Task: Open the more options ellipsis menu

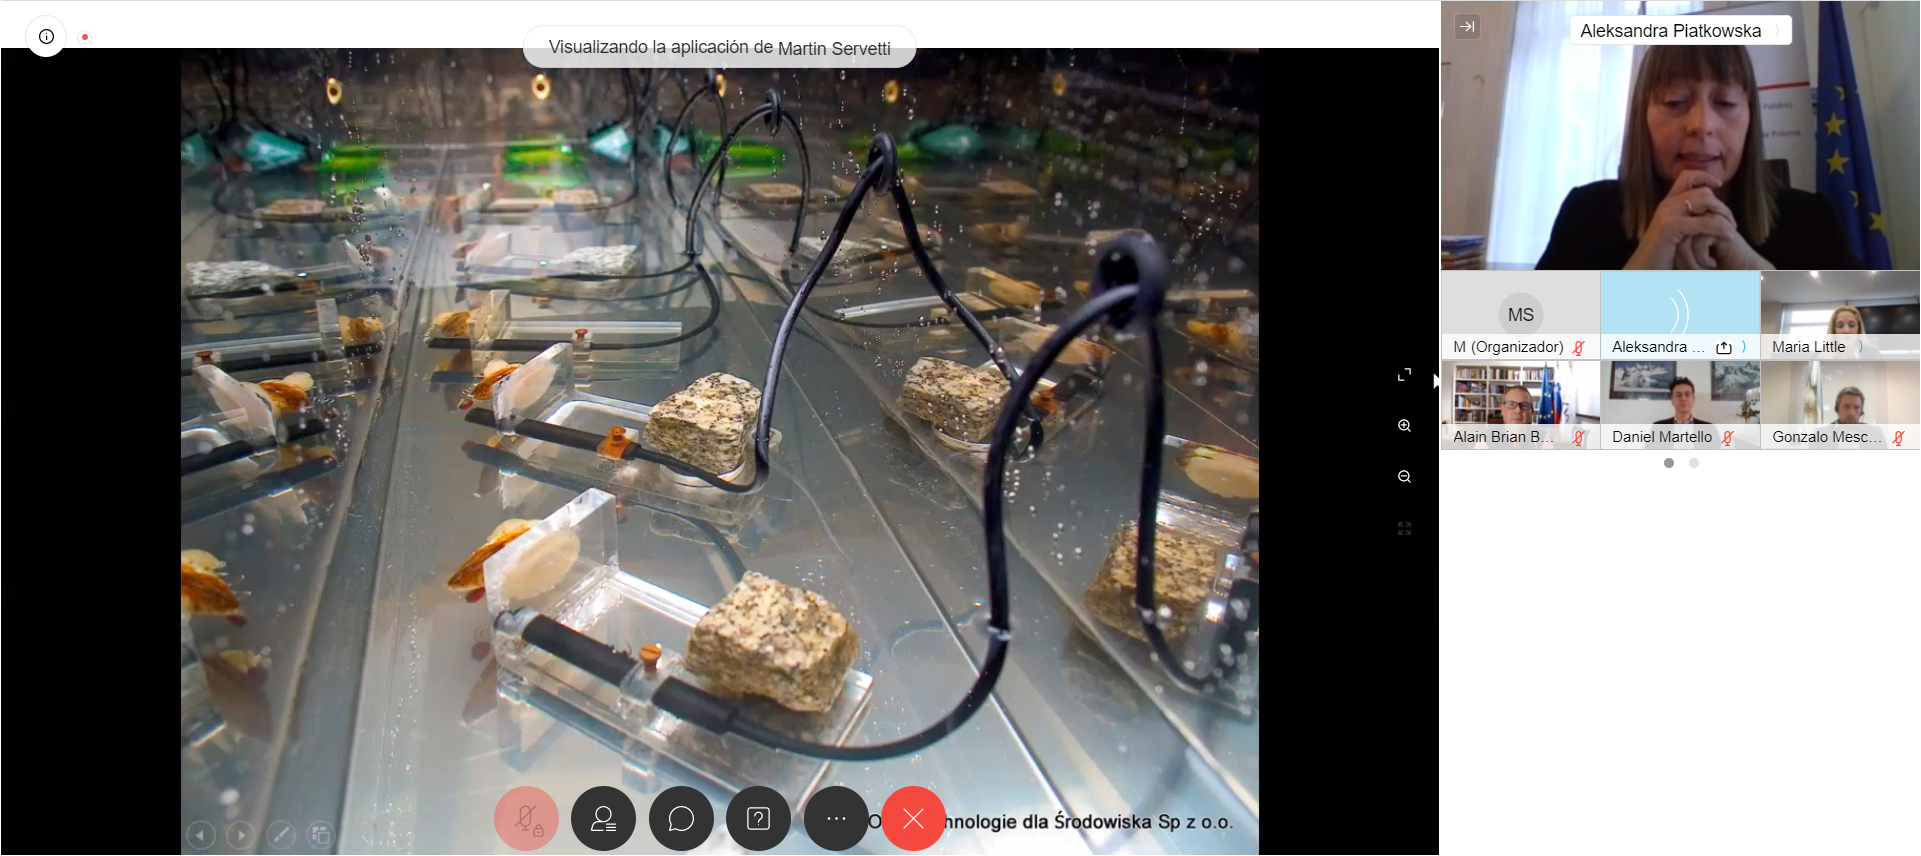Action: coord(836,819)
